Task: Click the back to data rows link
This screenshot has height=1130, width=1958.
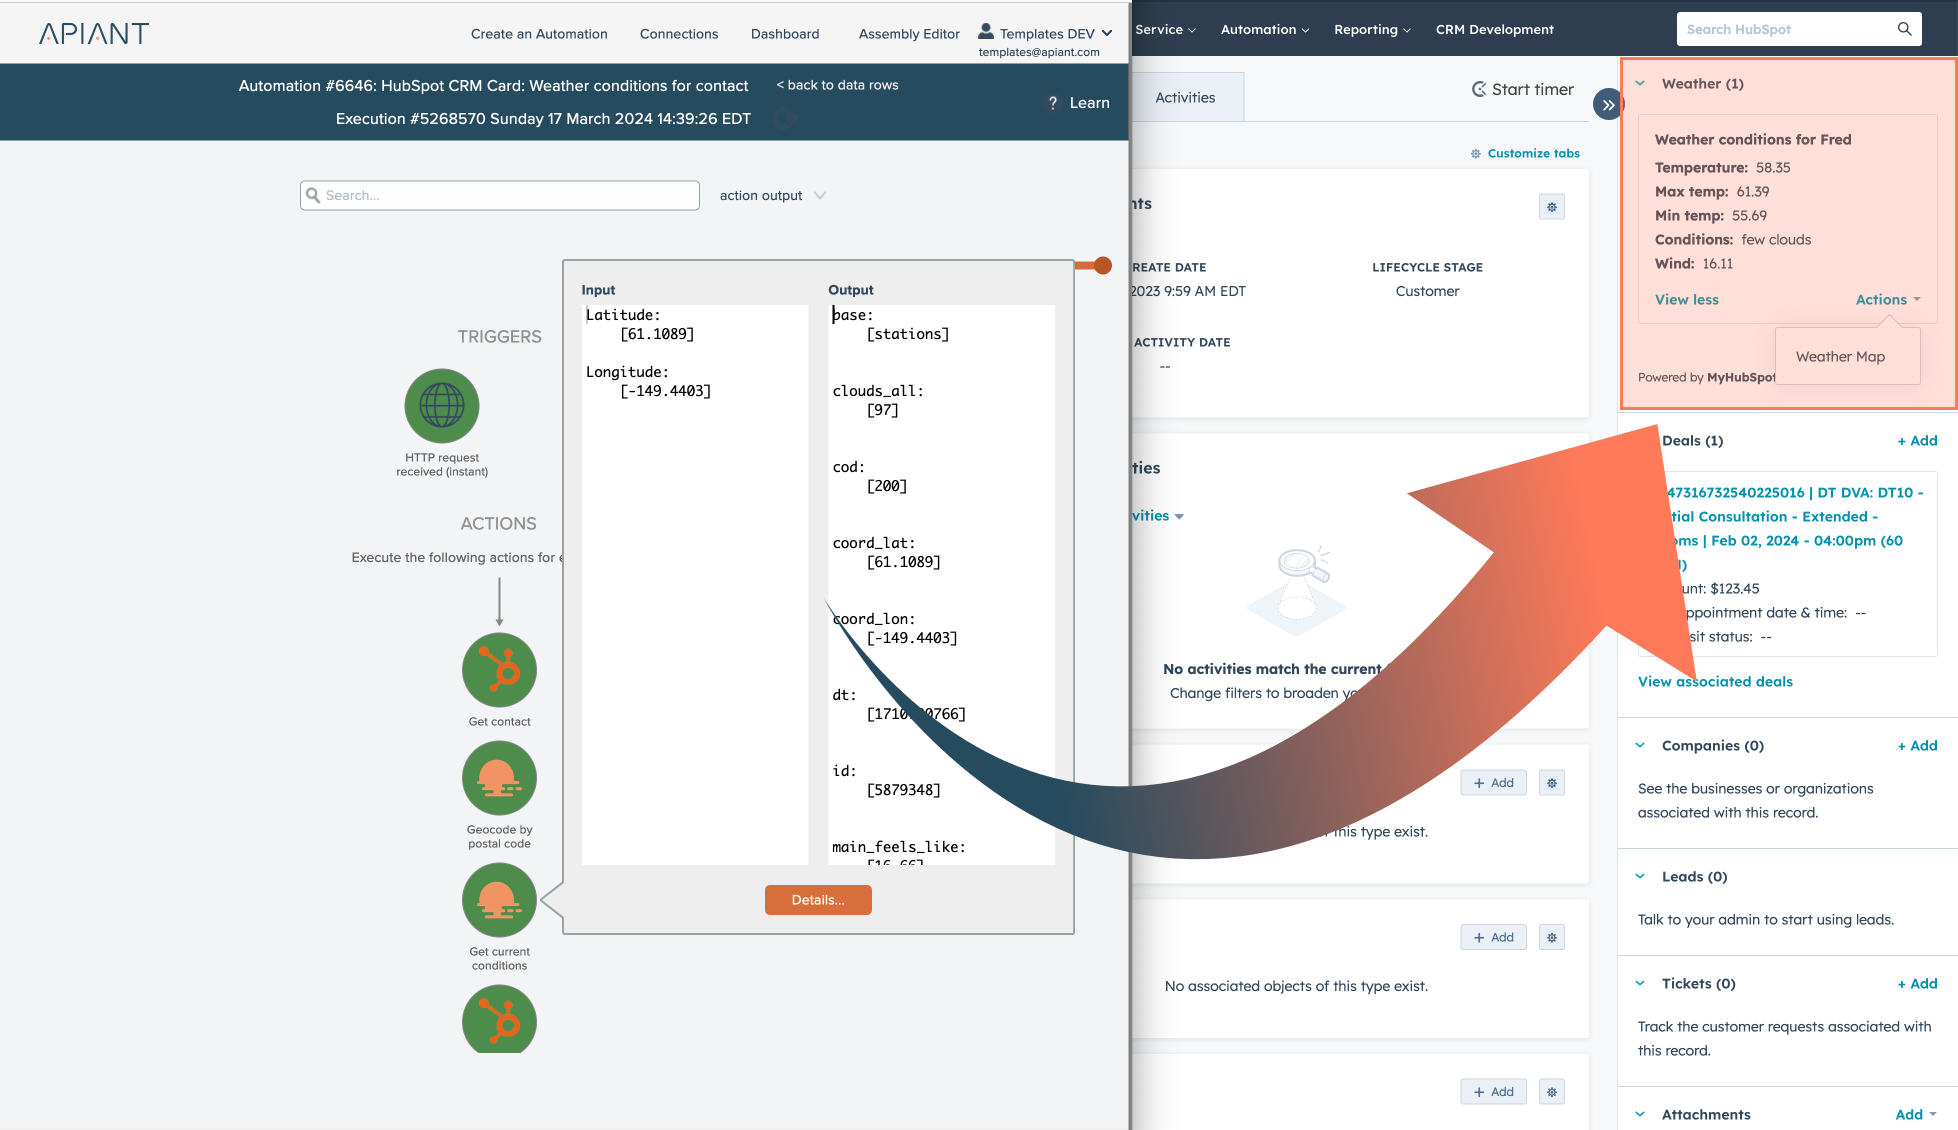Action: (x=837, y=85)
